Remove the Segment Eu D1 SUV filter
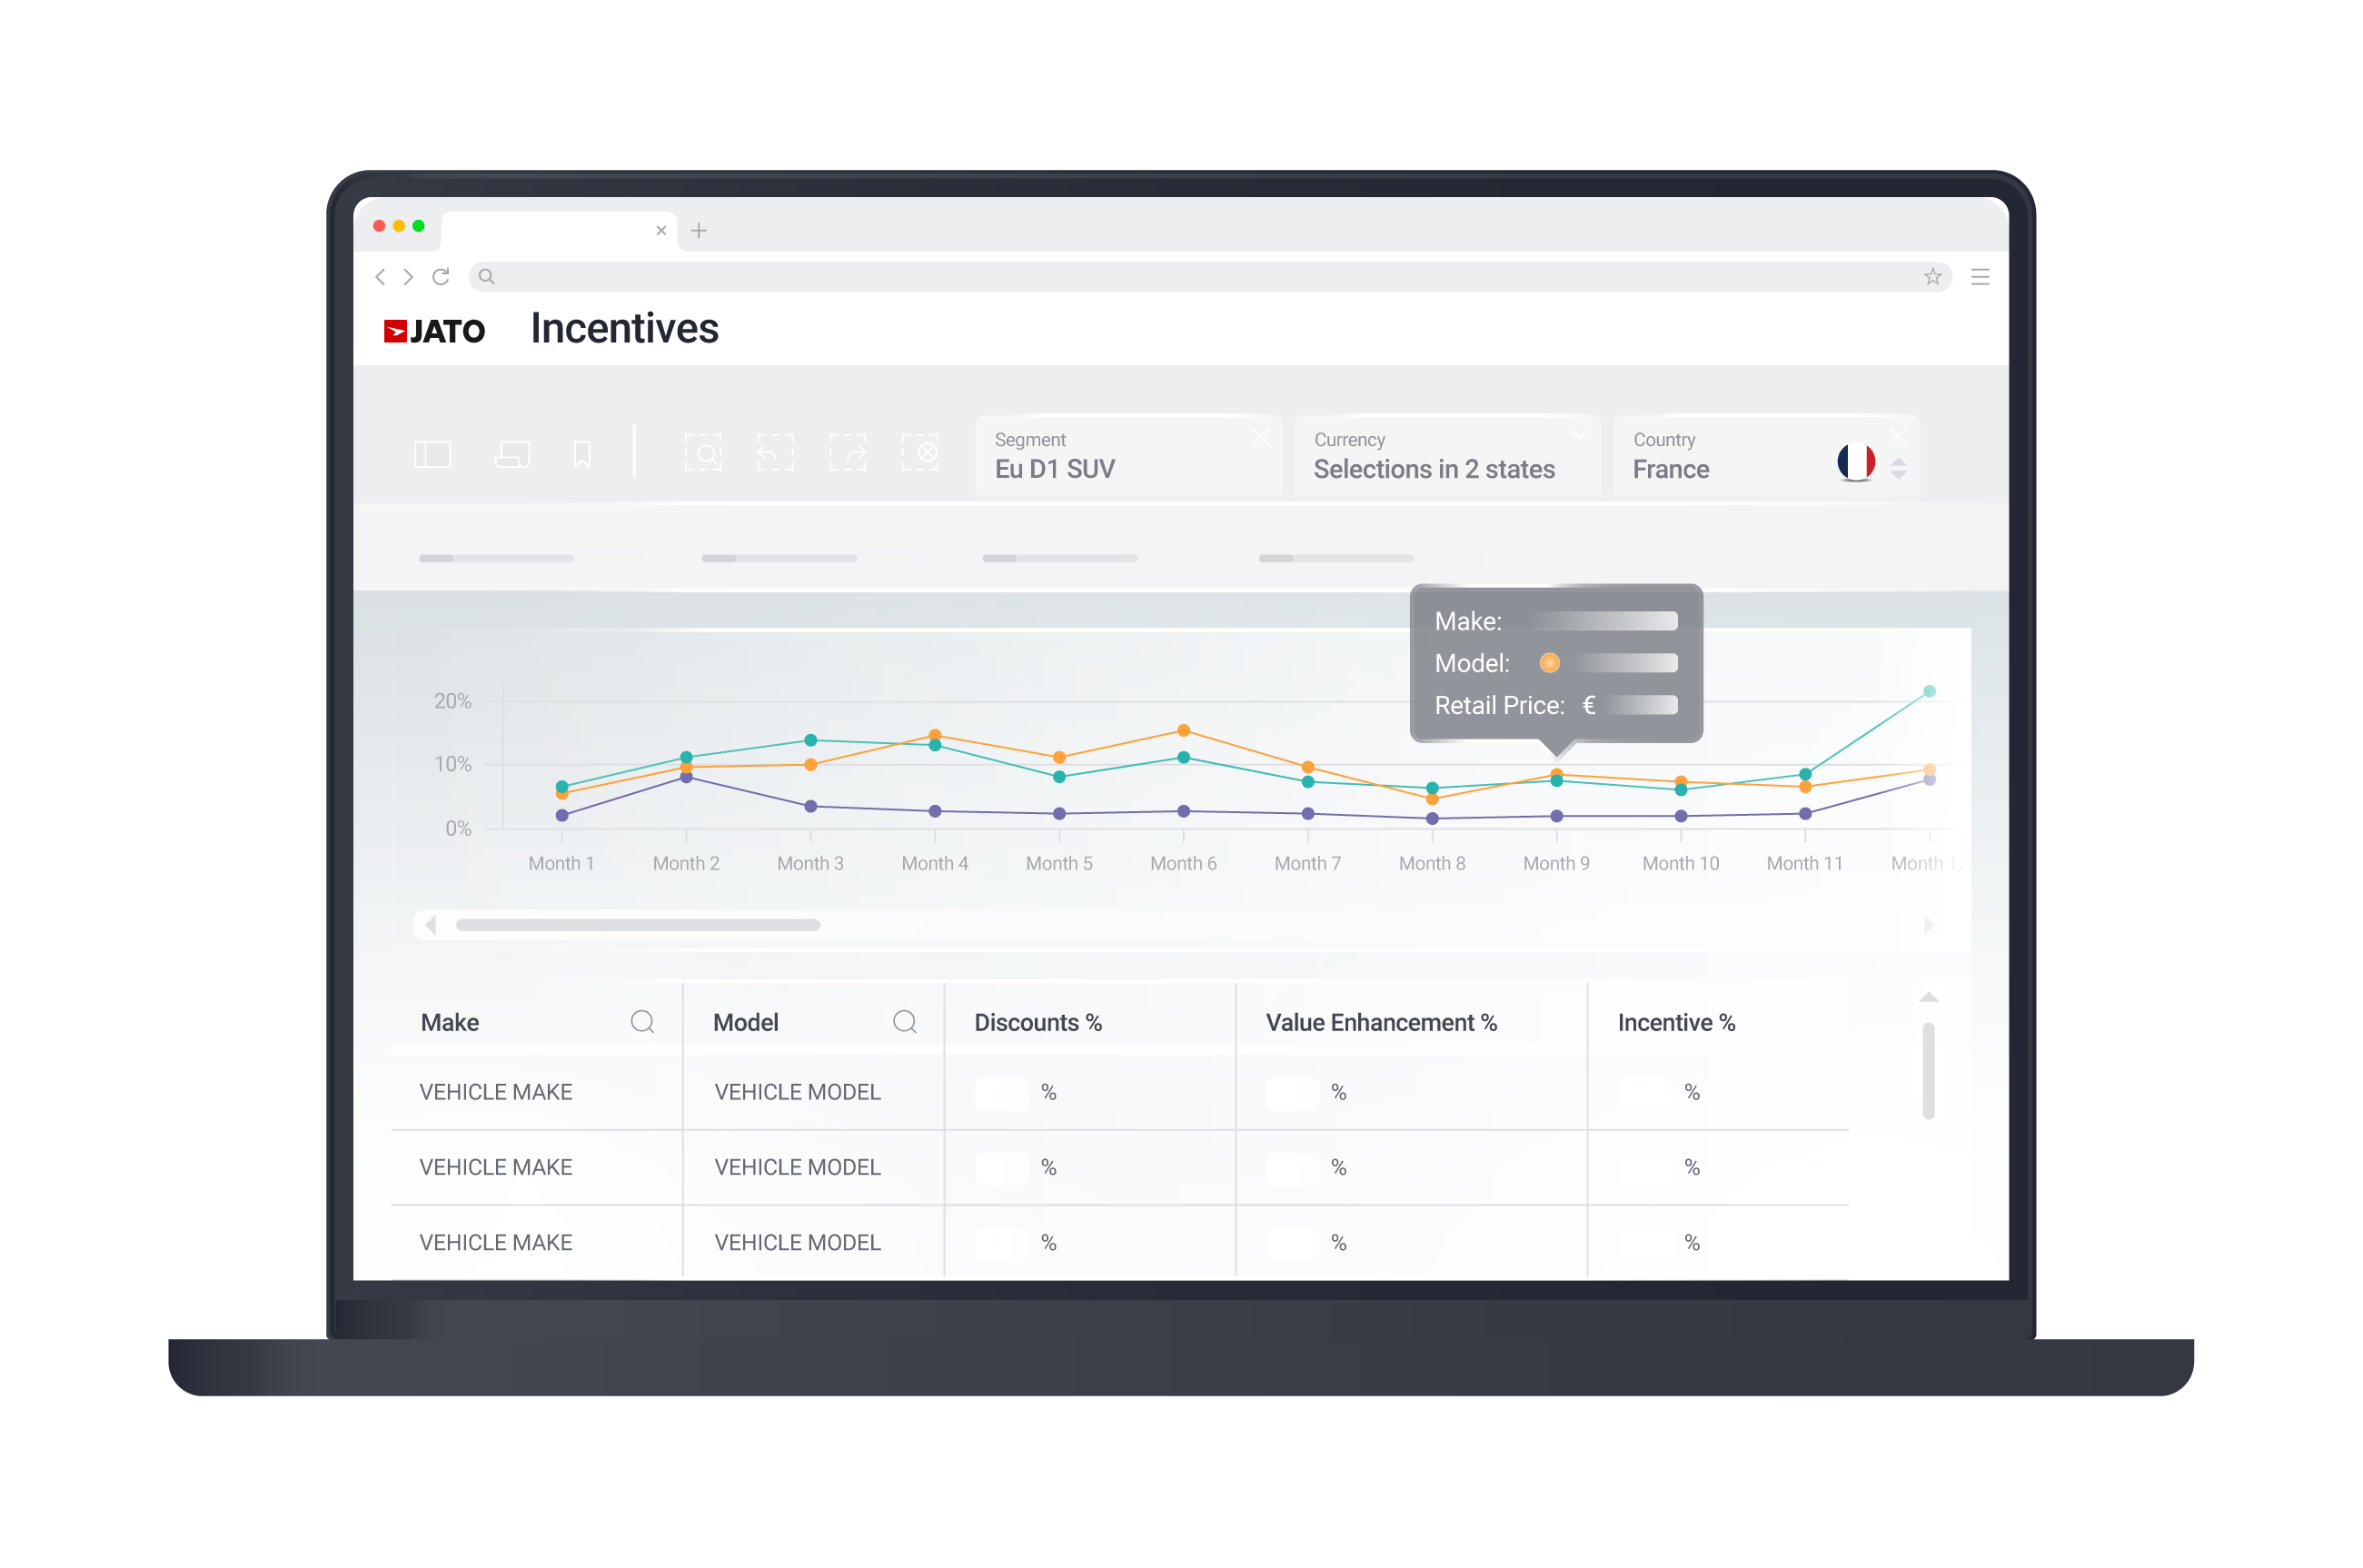The width and height of the screenshot is (2363, 1568). click(1261, 438)
